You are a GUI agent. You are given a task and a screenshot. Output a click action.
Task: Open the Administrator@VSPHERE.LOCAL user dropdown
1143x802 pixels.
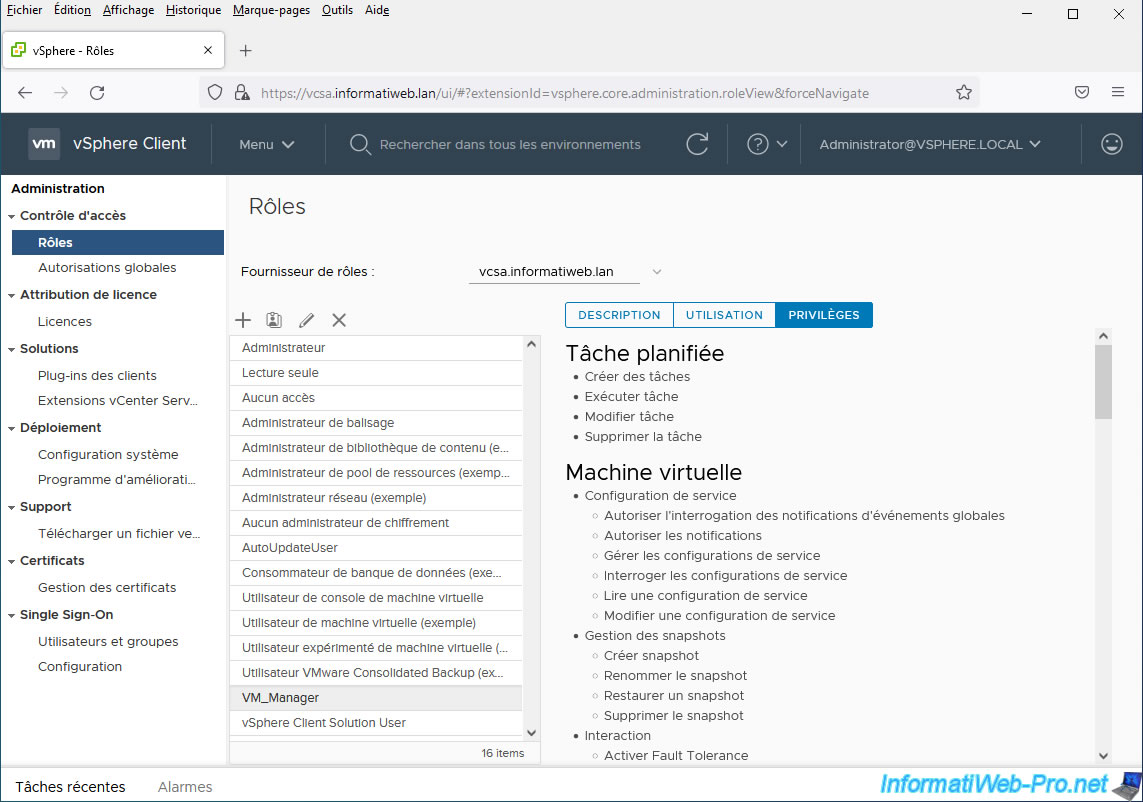(929, 144)
